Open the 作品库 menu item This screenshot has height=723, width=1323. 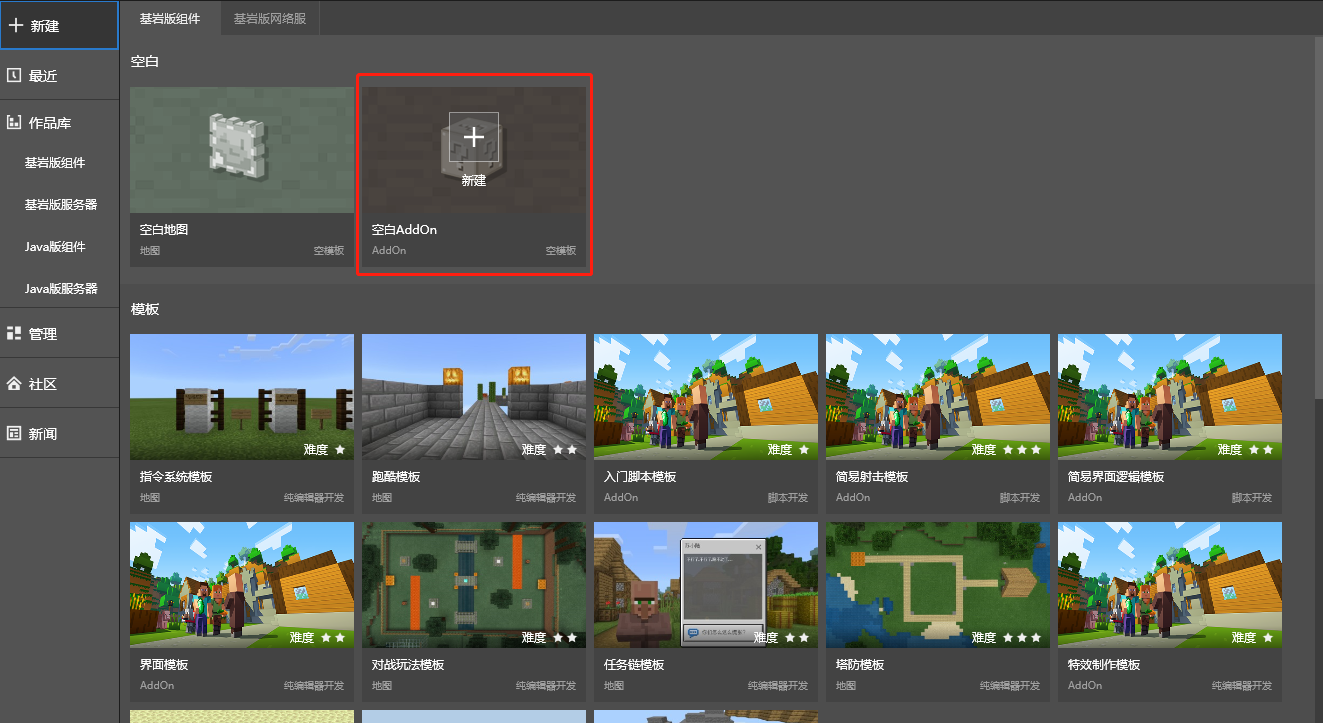(59, 123)
